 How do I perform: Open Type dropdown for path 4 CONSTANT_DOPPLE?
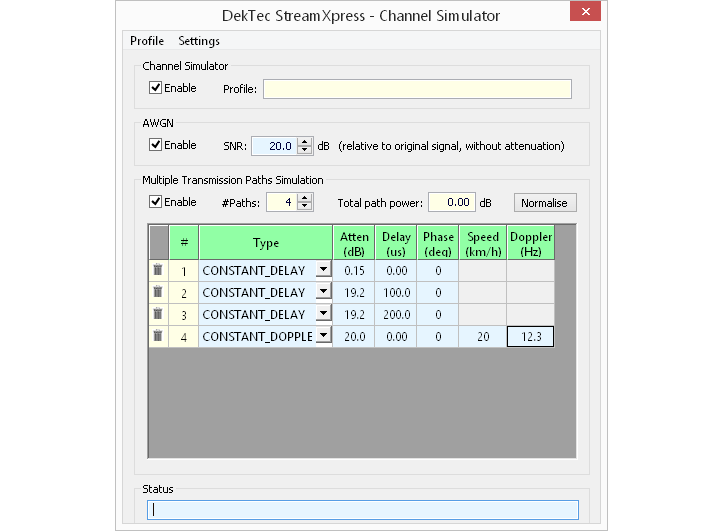coord(324,336)
